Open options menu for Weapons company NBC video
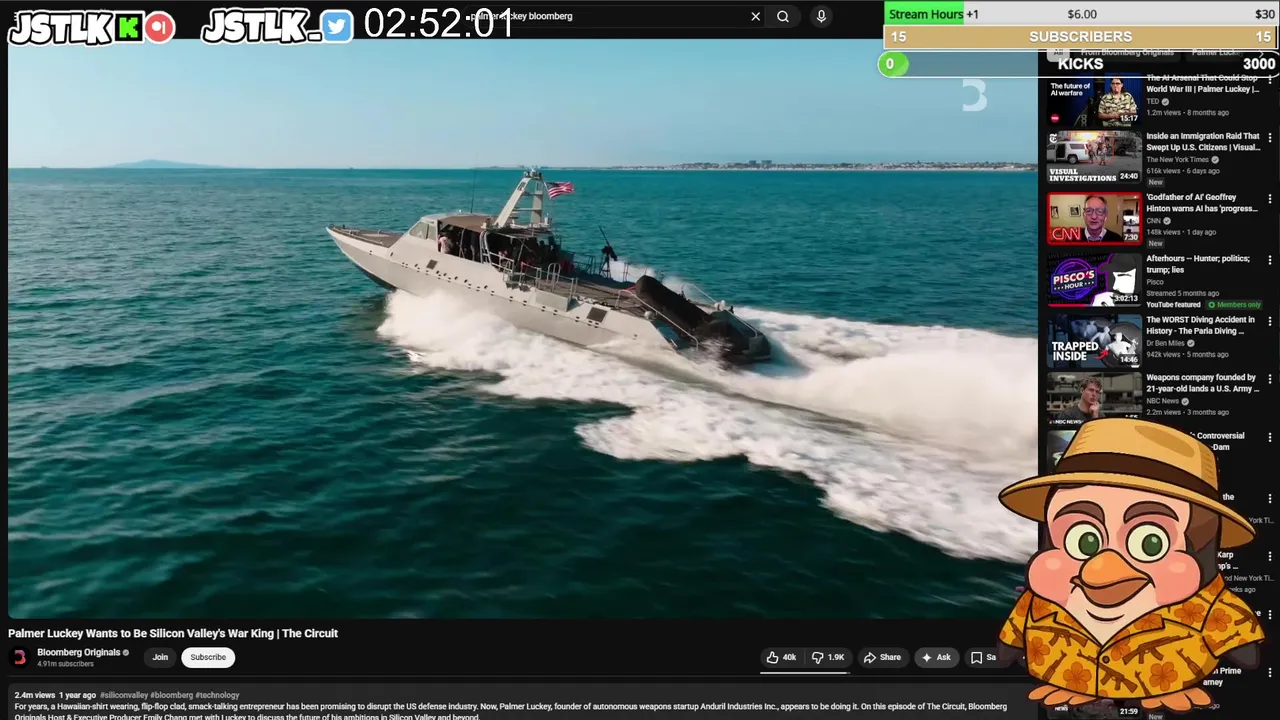This screenshot has width=1280, height=720. click(x=1270, y=379)
